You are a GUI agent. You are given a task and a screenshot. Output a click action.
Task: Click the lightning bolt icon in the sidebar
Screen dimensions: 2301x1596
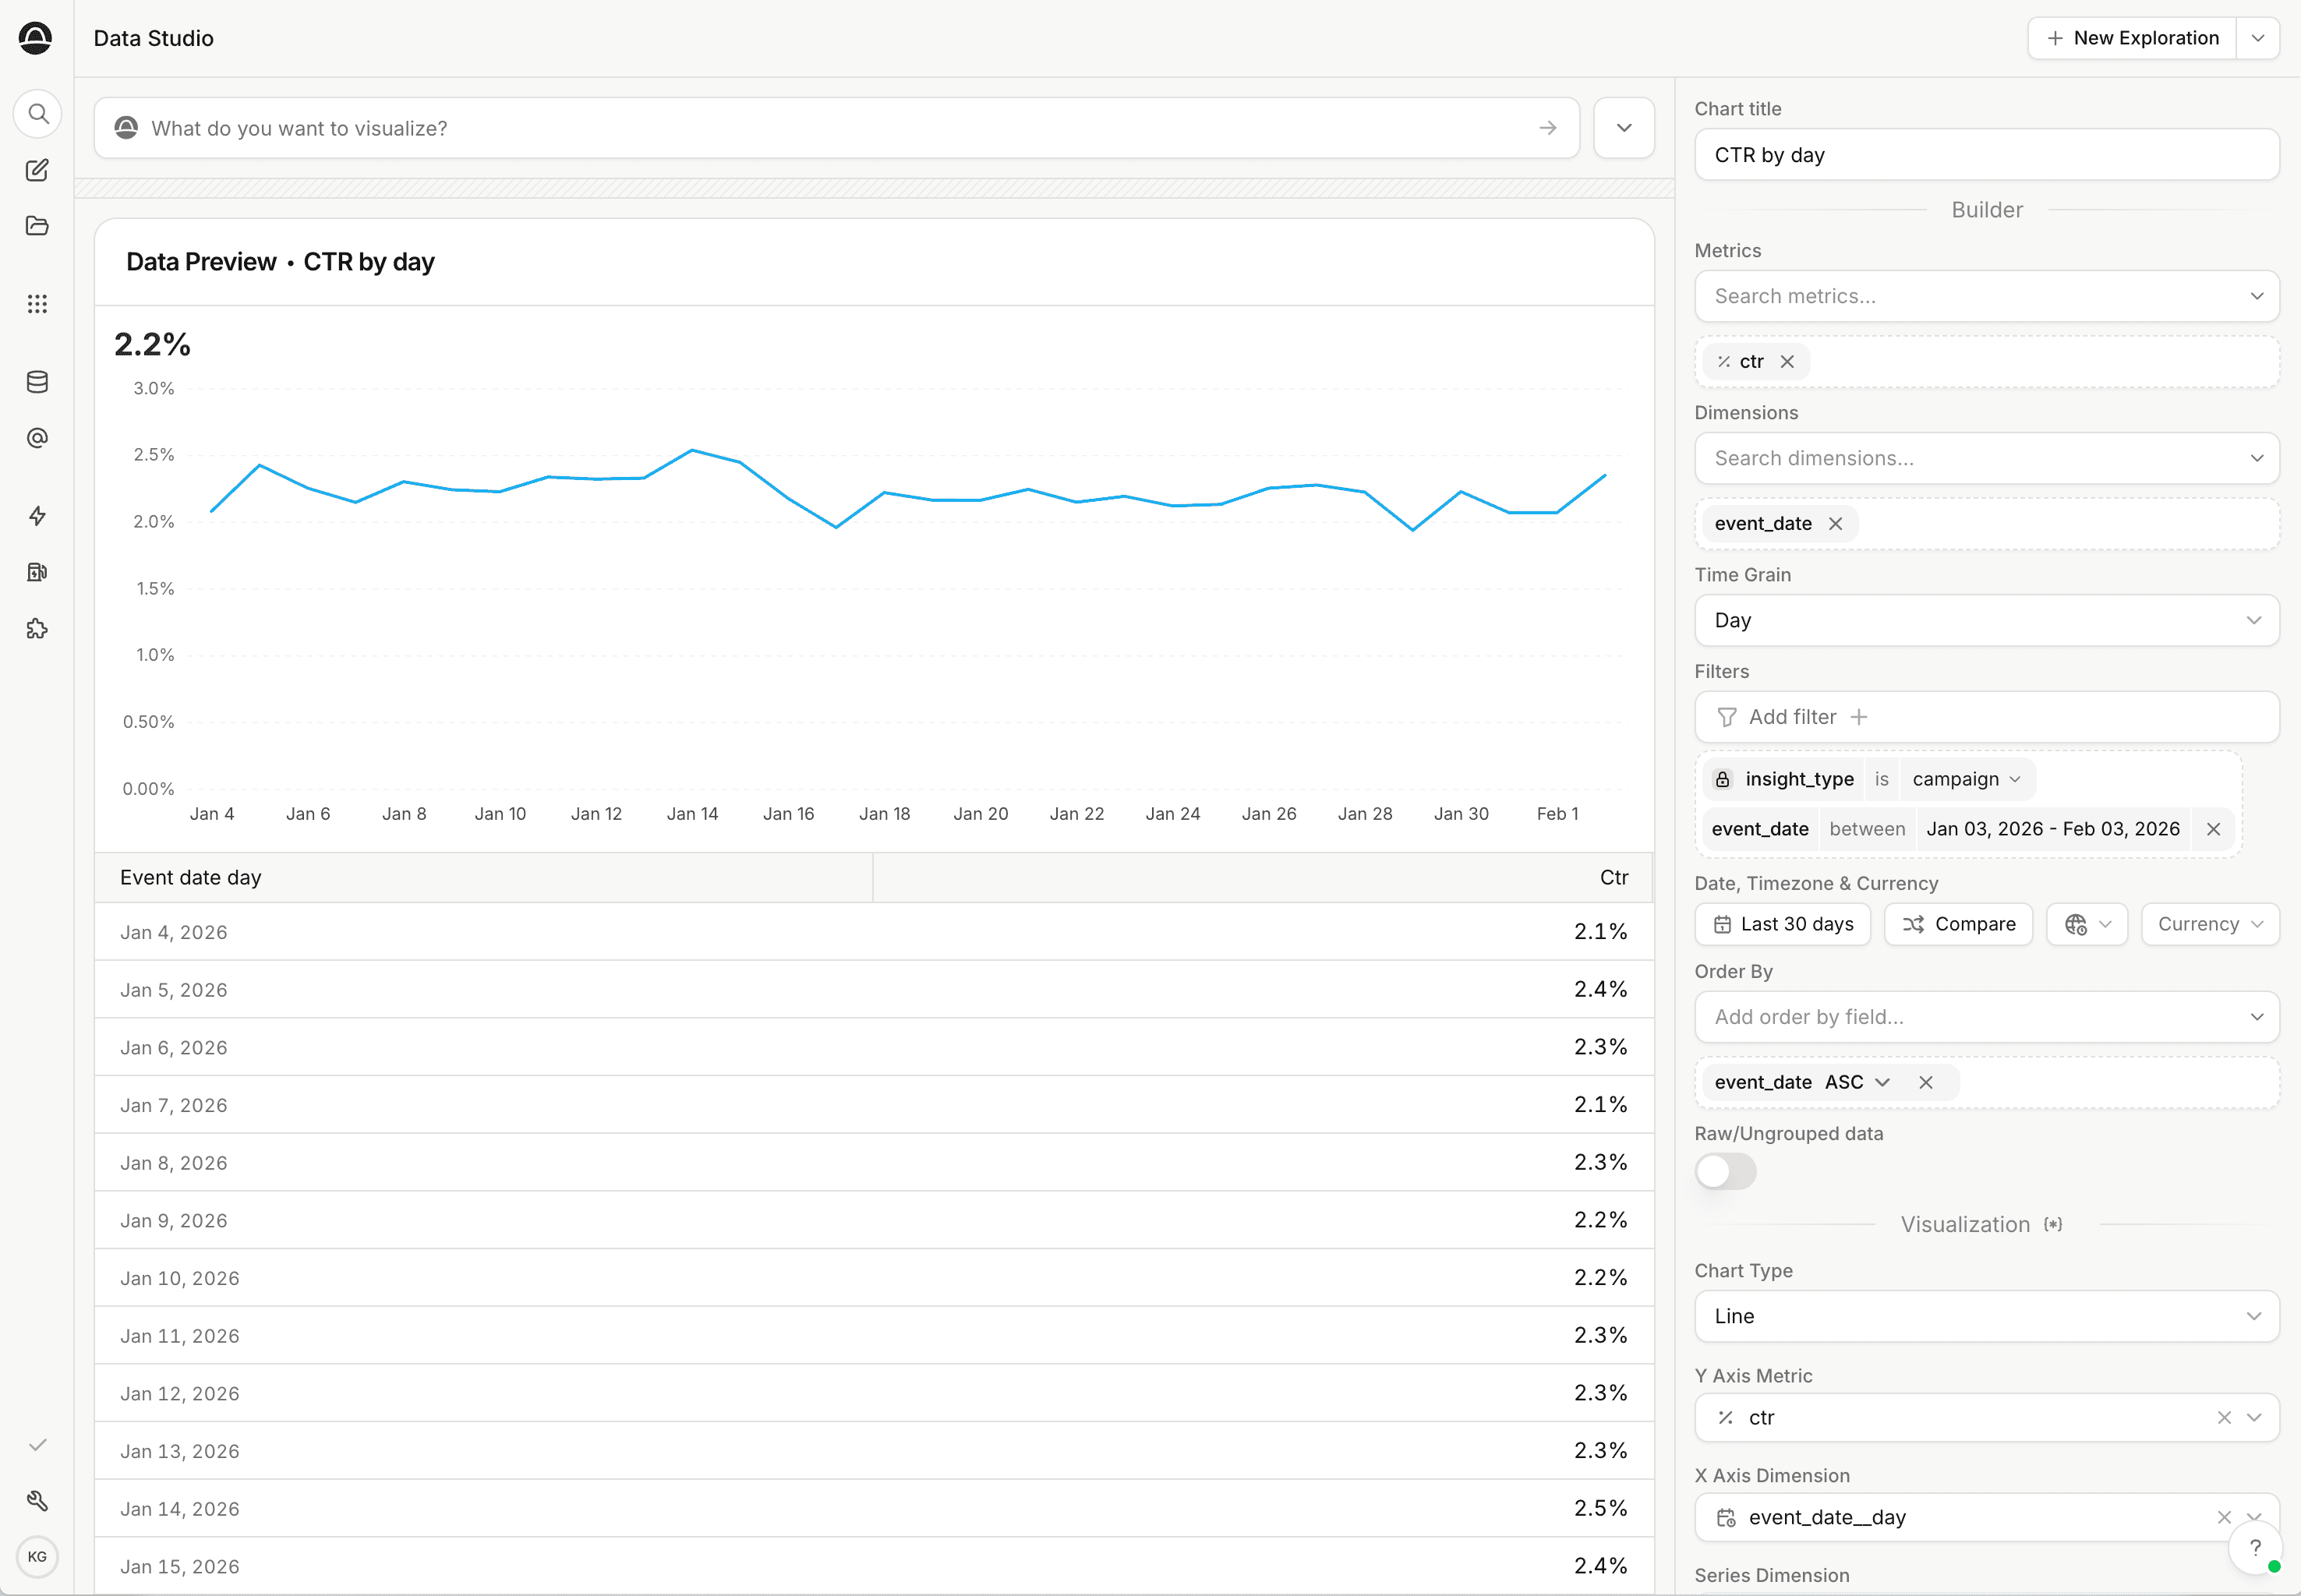tap(37, 516)
